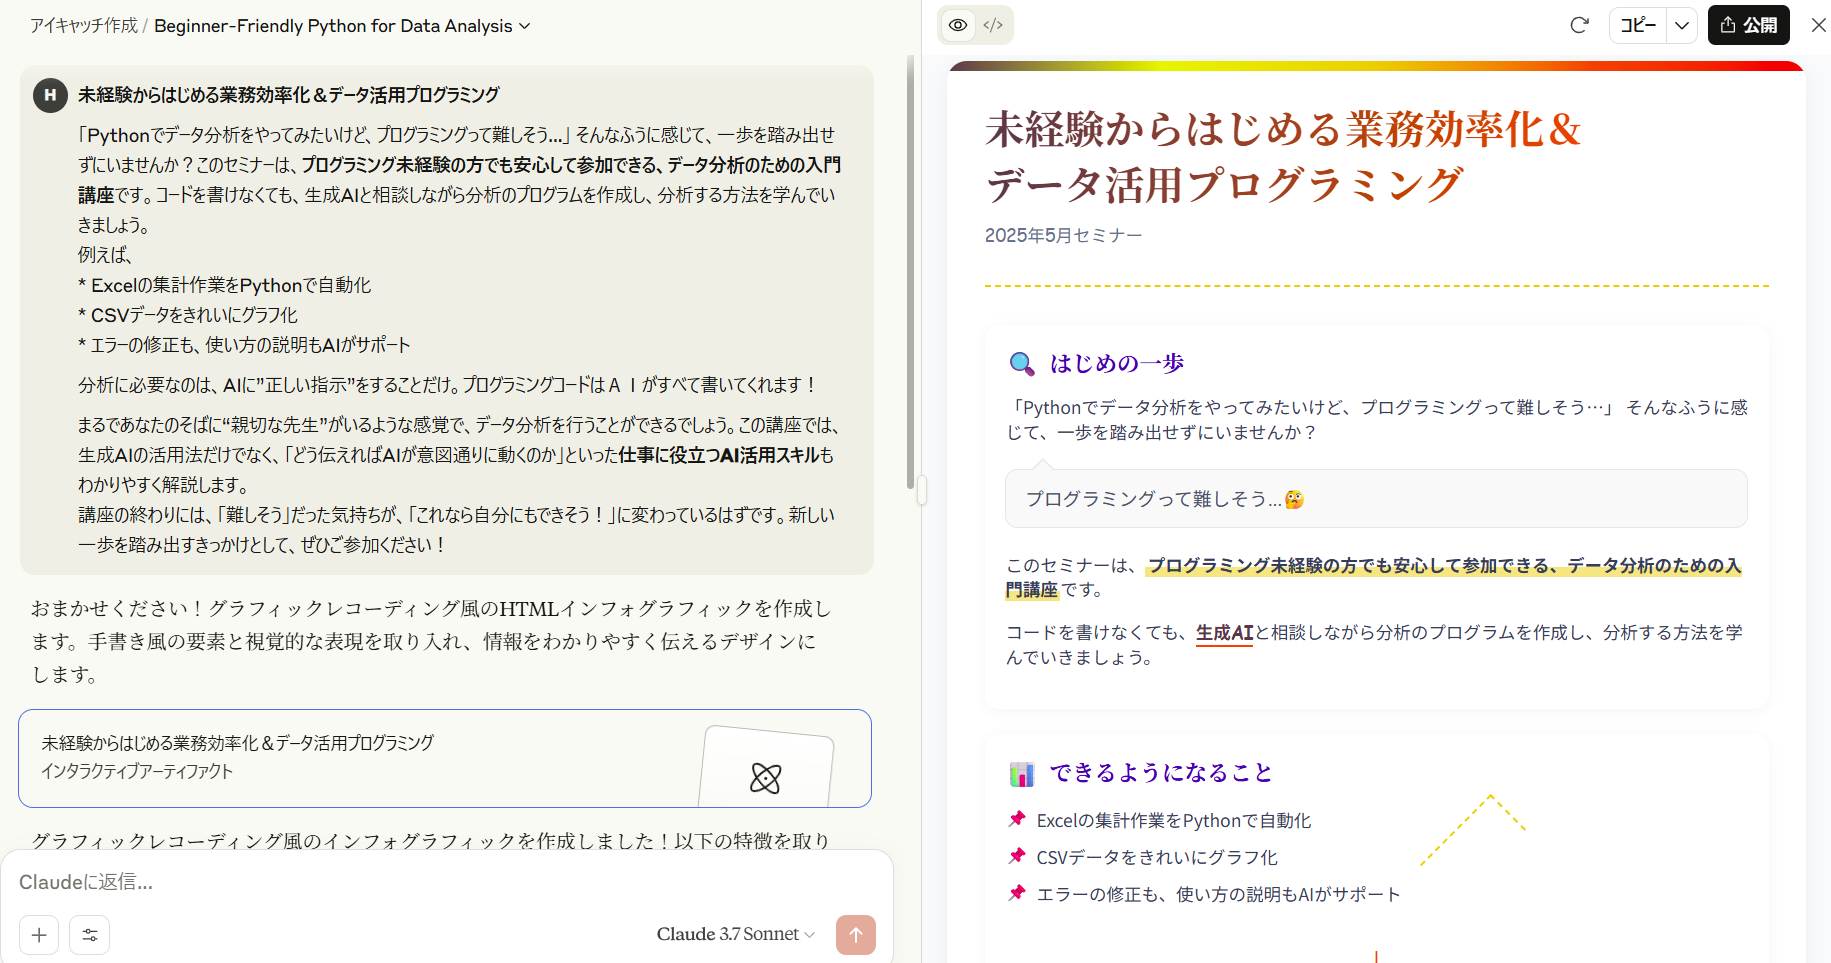Click the コピー button
This screenshot has height=963, width=1831.
point(1638,25)
